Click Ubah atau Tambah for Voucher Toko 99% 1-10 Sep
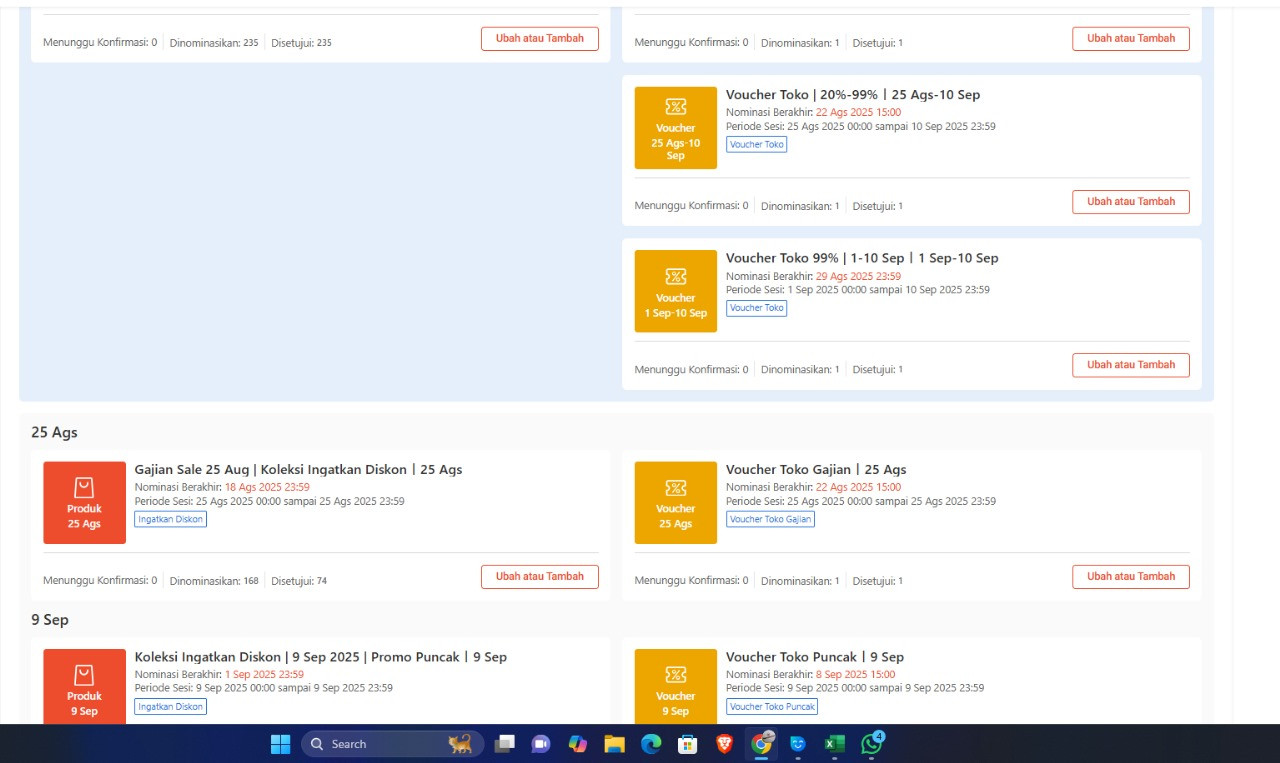The width and height of the screenshot is (1280, 763). pos(1131,365)
